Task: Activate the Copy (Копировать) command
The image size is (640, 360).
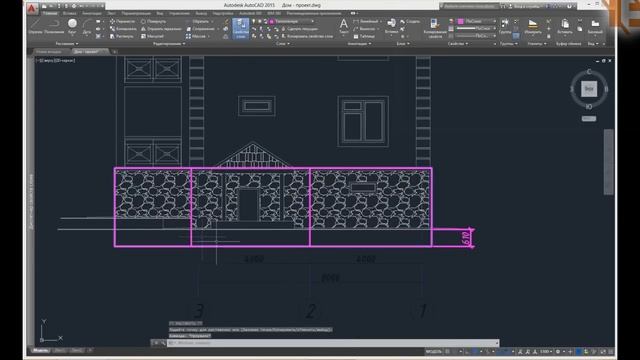Action: point(123,29)
